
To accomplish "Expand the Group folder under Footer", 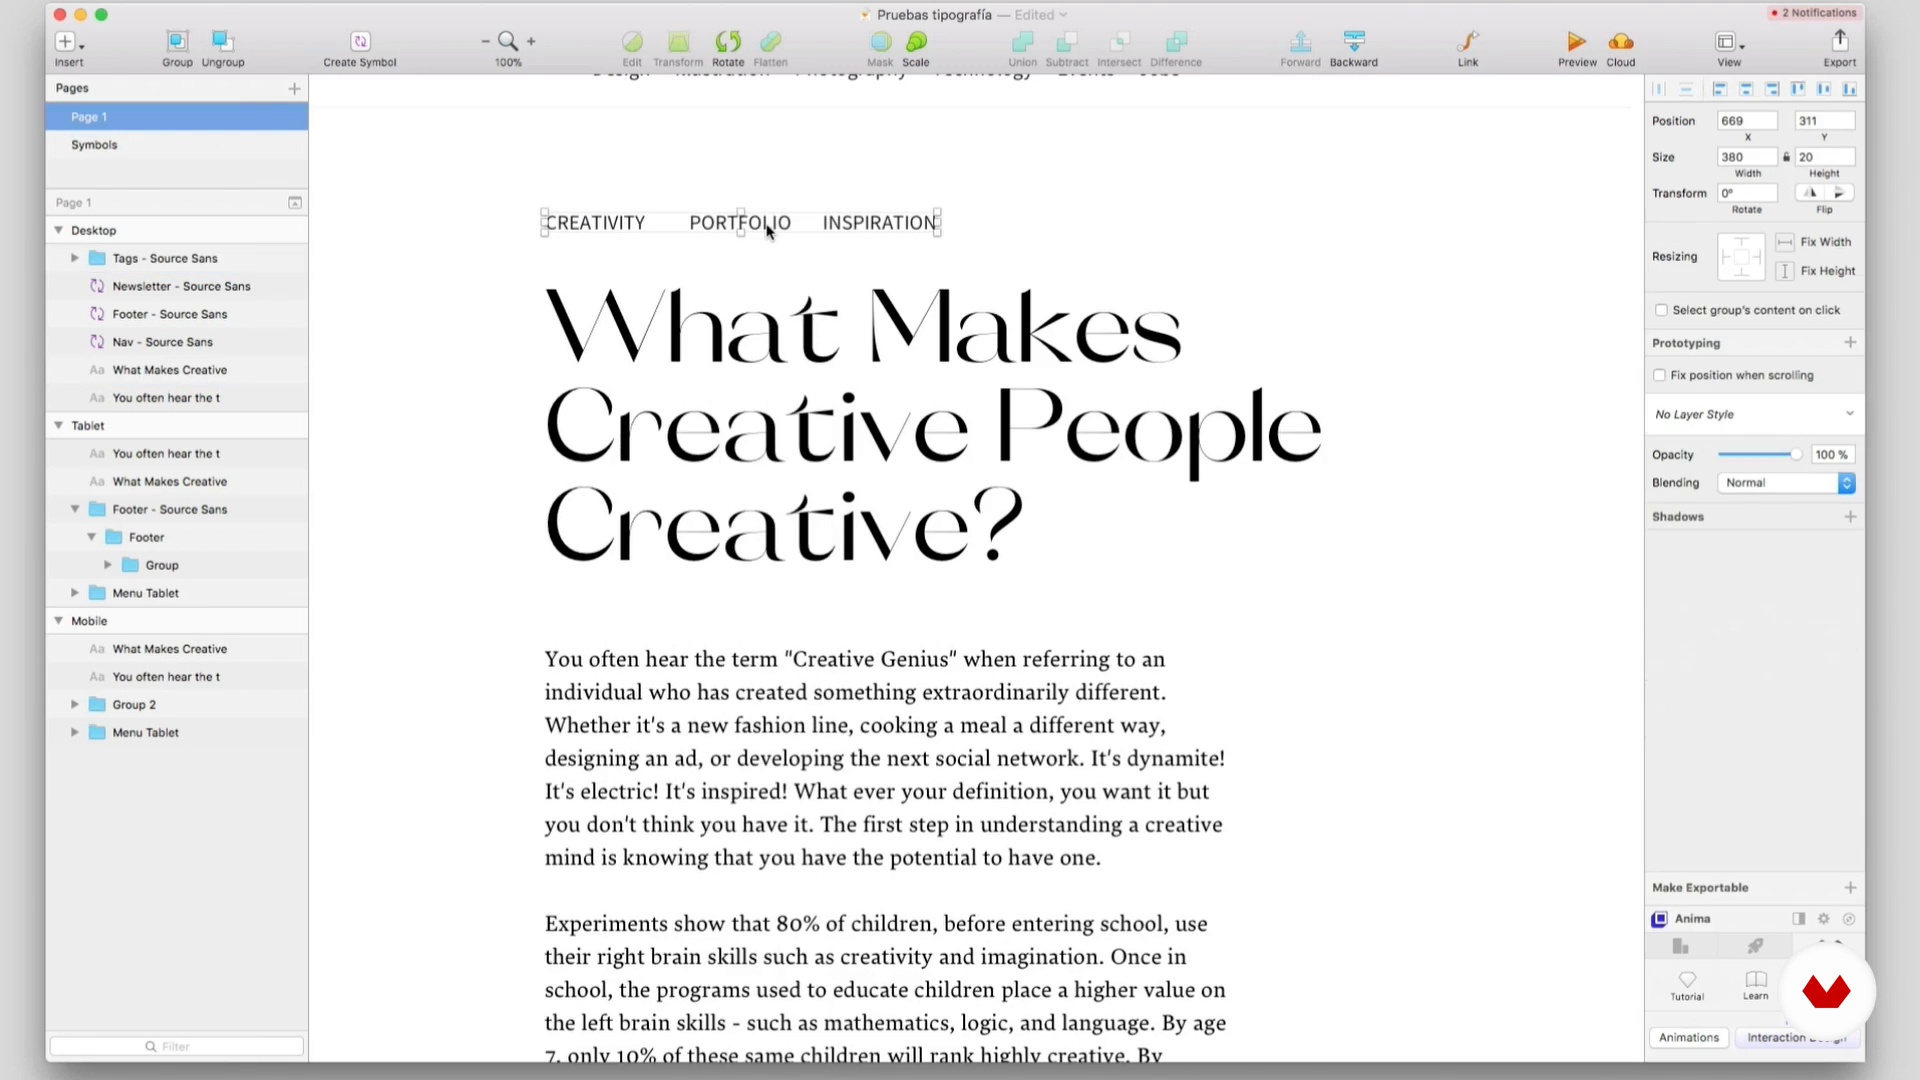I will coord(108,565).
